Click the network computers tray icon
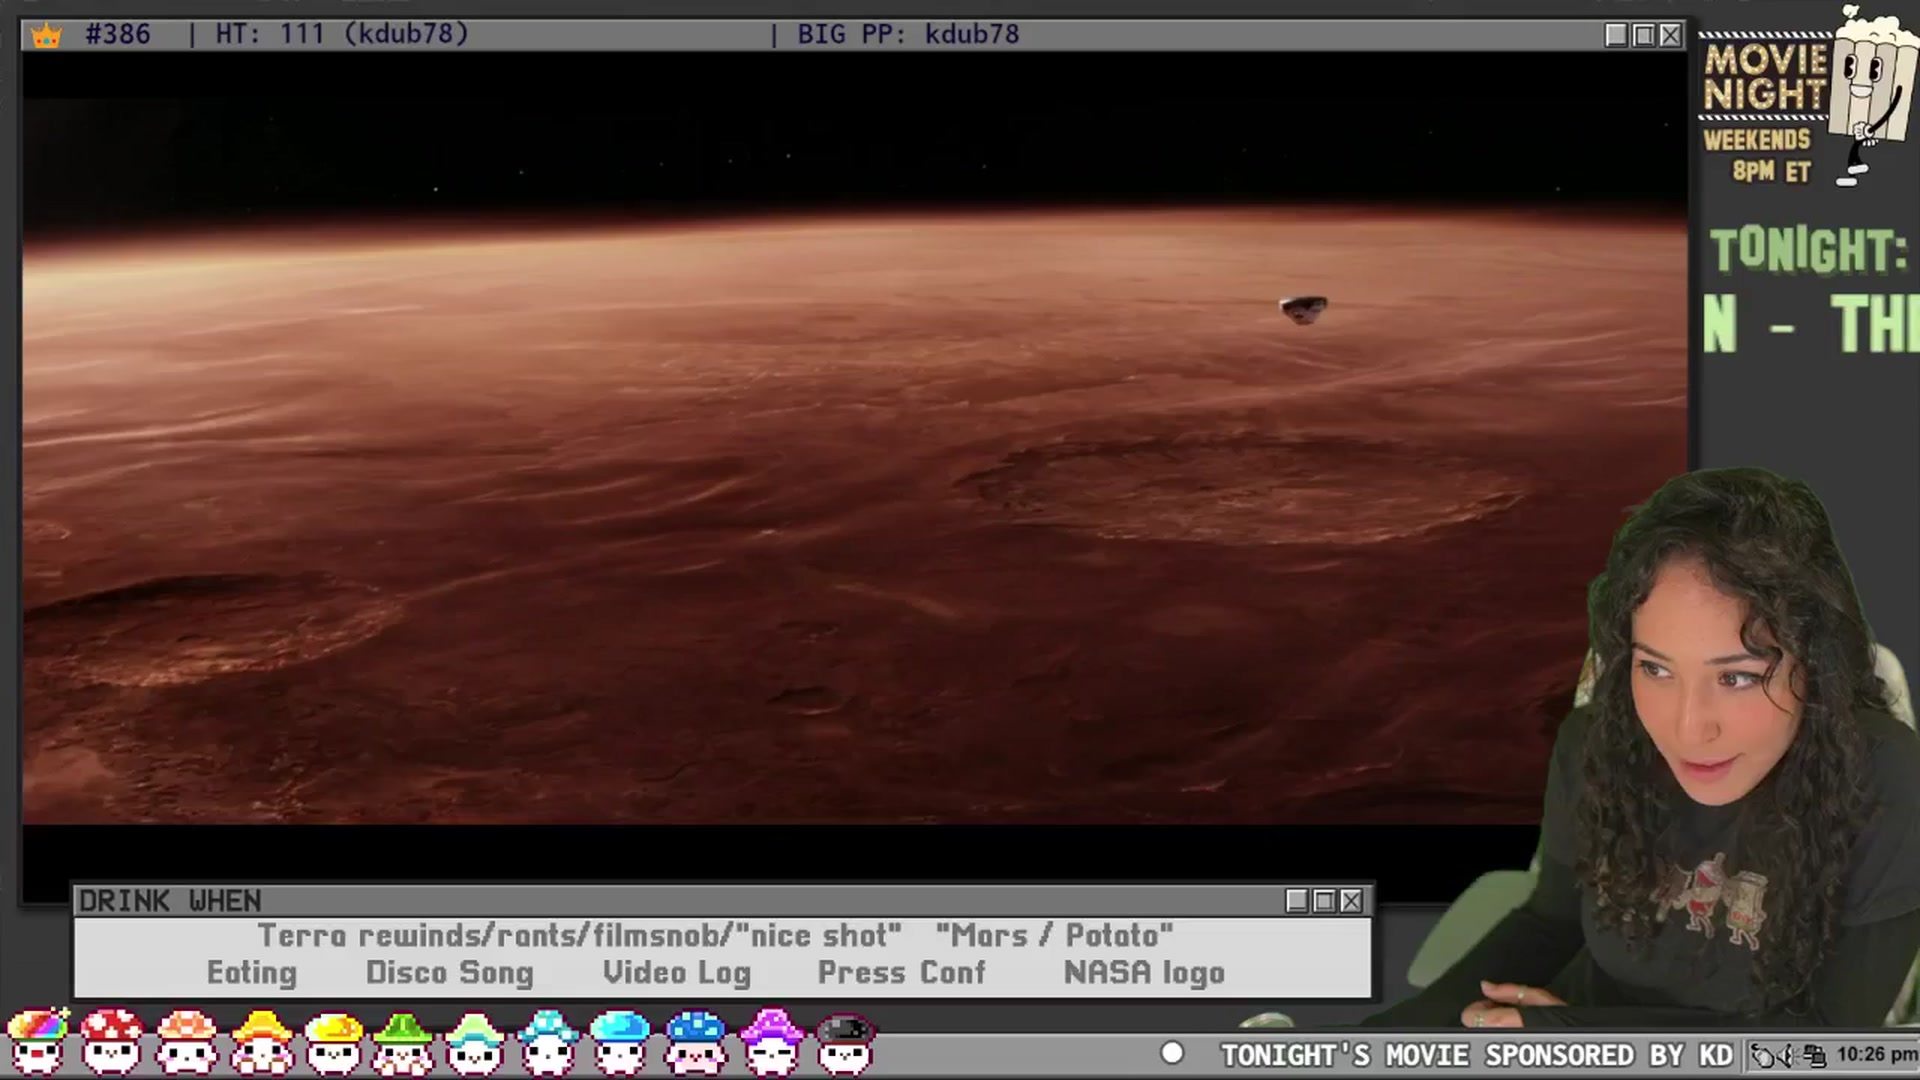Image resolution: width=1920 pixels, height=1080 pixels. pyautogui.click(x=1814, y=1055)
